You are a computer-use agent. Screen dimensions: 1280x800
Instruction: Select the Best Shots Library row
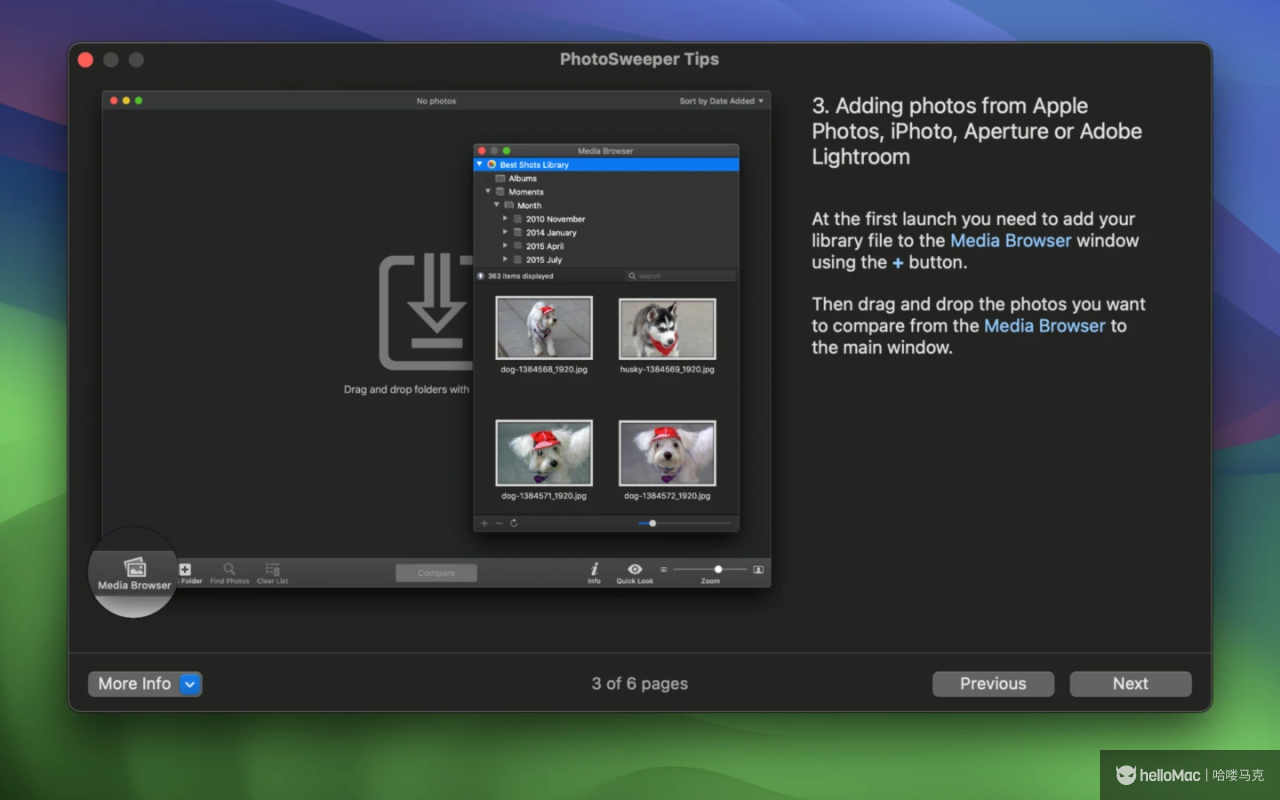(x=606, y=164)
